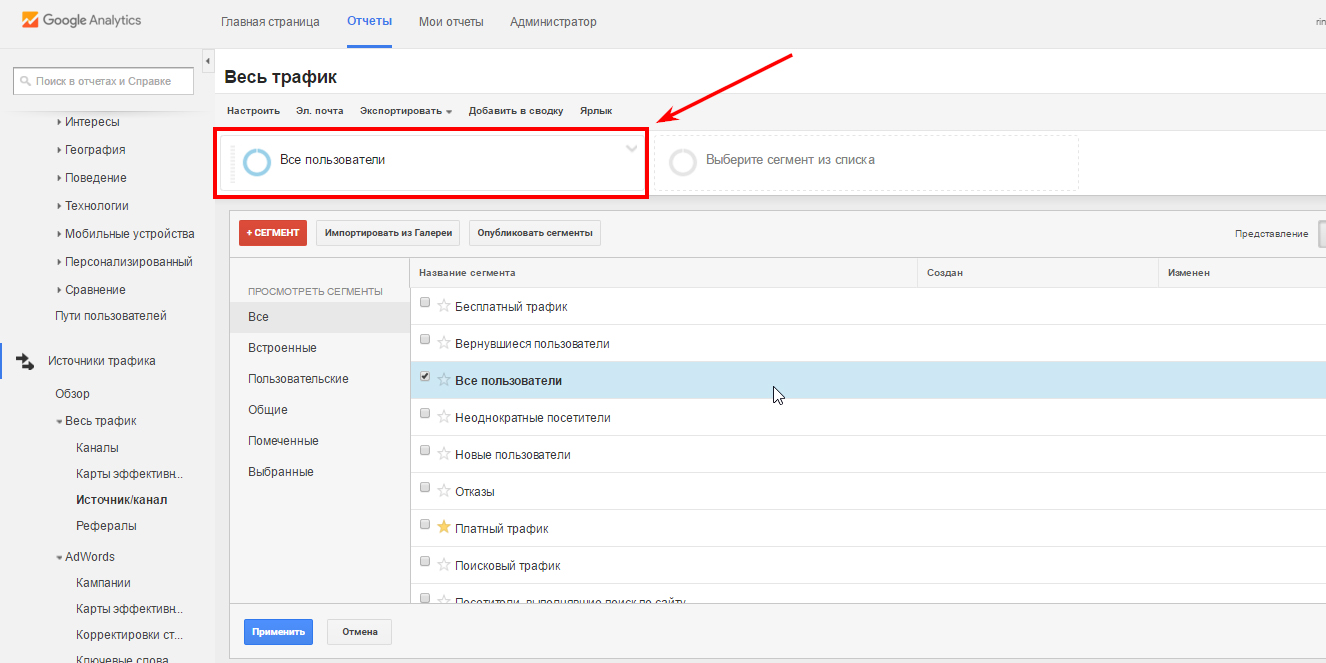Check the Бесплатный трафик checkbox
This screenshot has width=1326, height=663.
click(x=425, y=302)
